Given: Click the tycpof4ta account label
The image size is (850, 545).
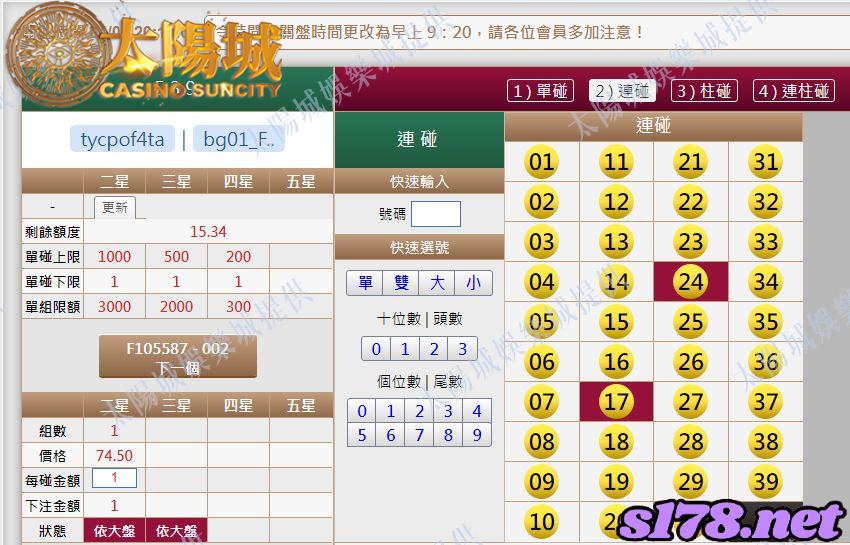Looking at the screenshot, I should click(x=123, y=139).
